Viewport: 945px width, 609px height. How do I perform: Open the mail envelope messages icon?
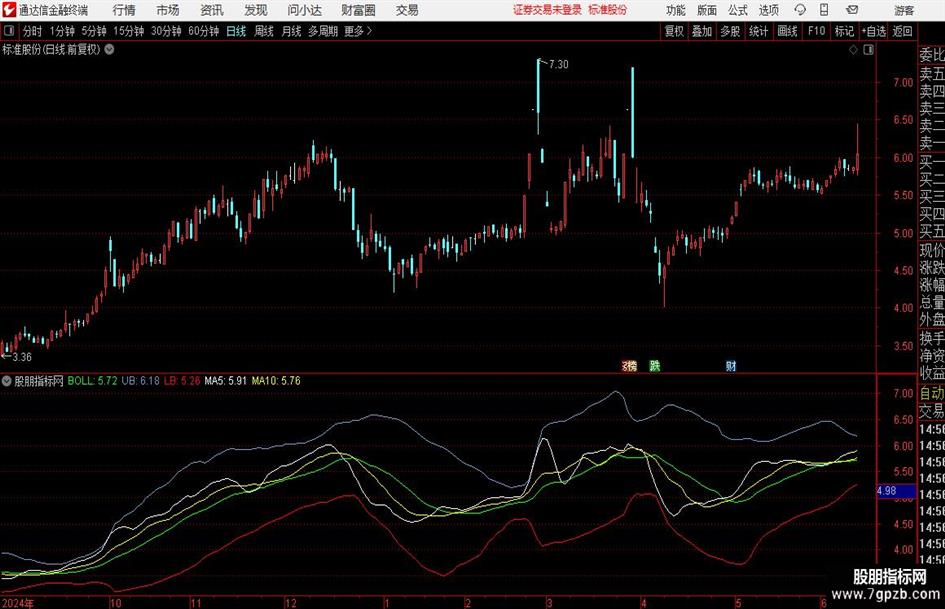point(852,10)
